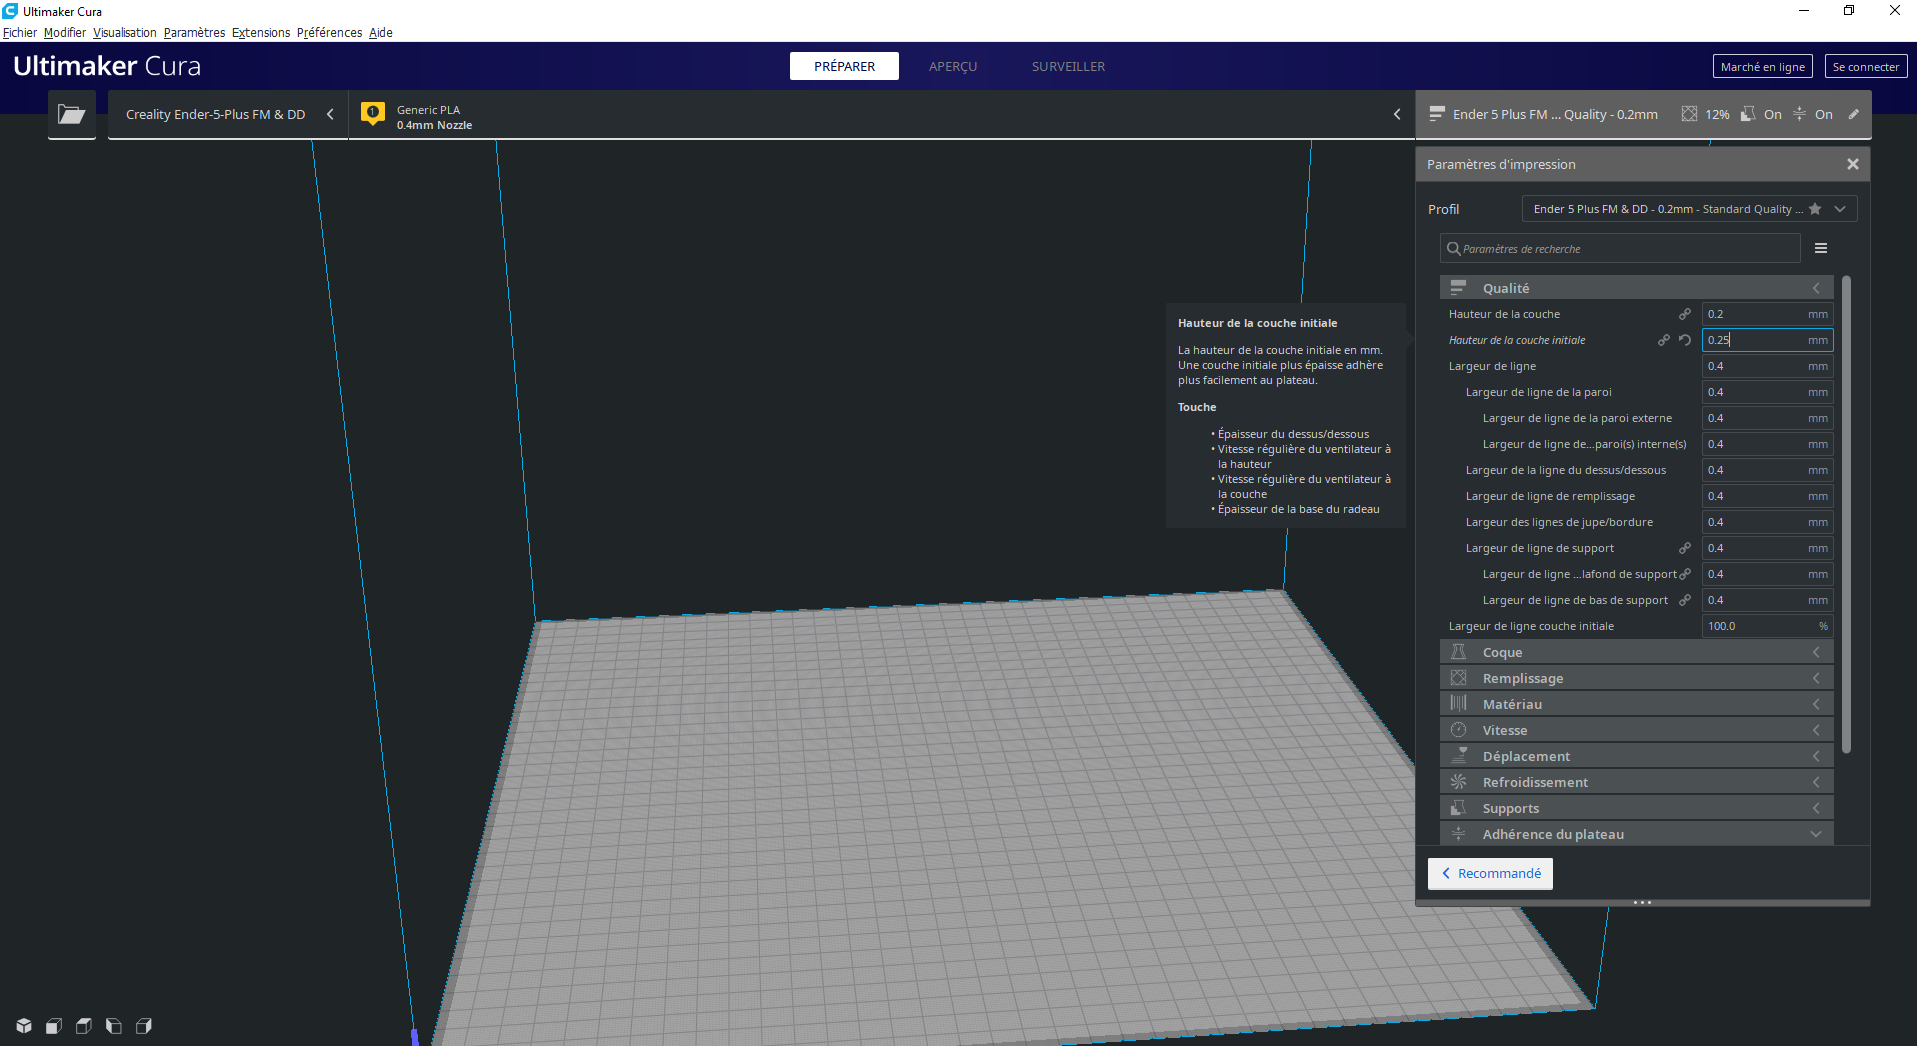Click the Hauteur de la couche initiale field
This screenshot has width=1917, height=1046.
point(1767,340)
